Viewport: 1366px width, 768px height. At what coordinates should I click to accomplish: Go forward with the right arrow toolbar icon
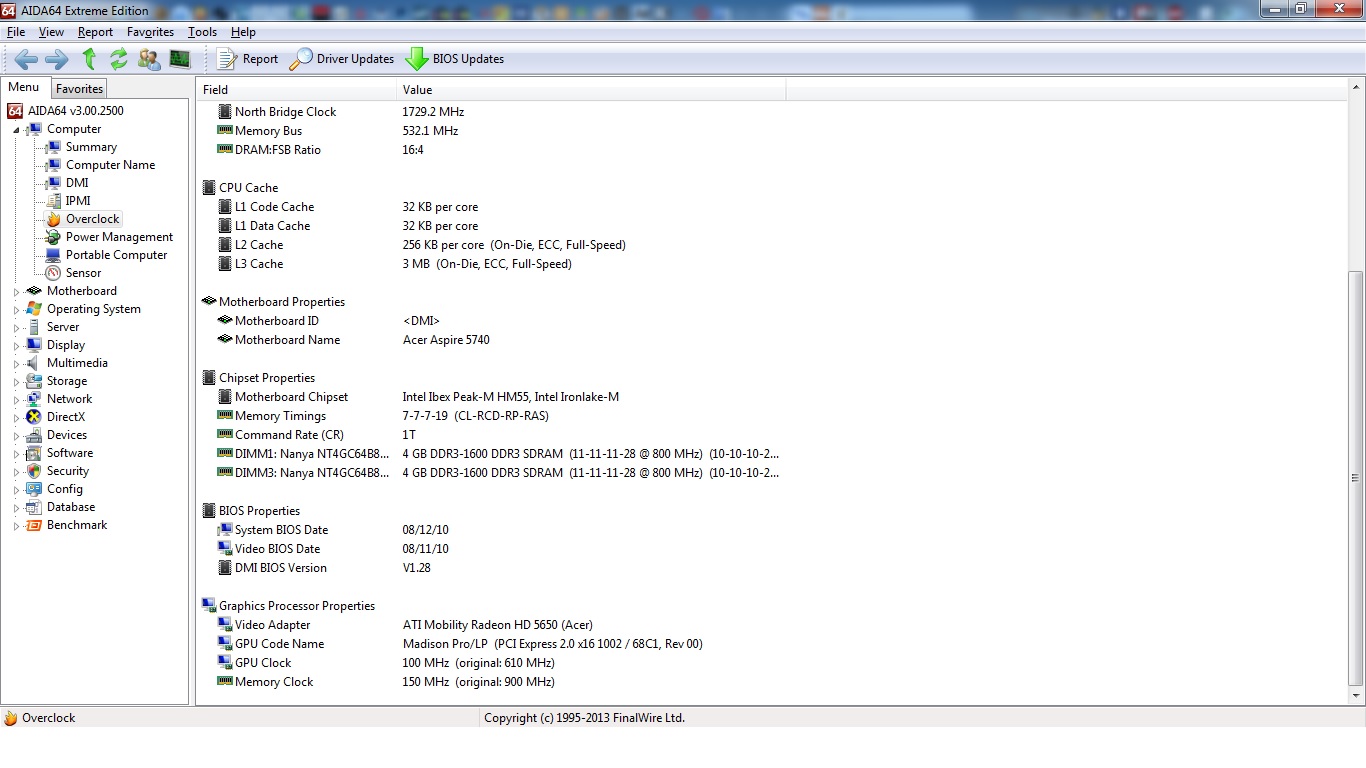pos(57,59)
